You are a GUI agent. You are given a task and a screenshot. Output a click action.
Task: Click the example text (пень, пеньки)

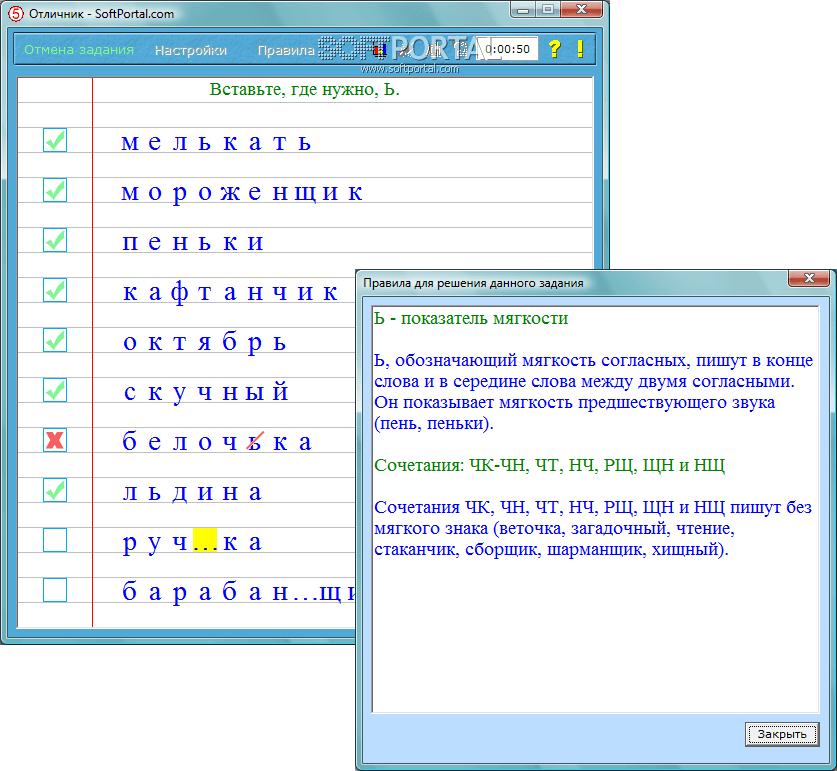pyautogui.click(x=434, y=423)
